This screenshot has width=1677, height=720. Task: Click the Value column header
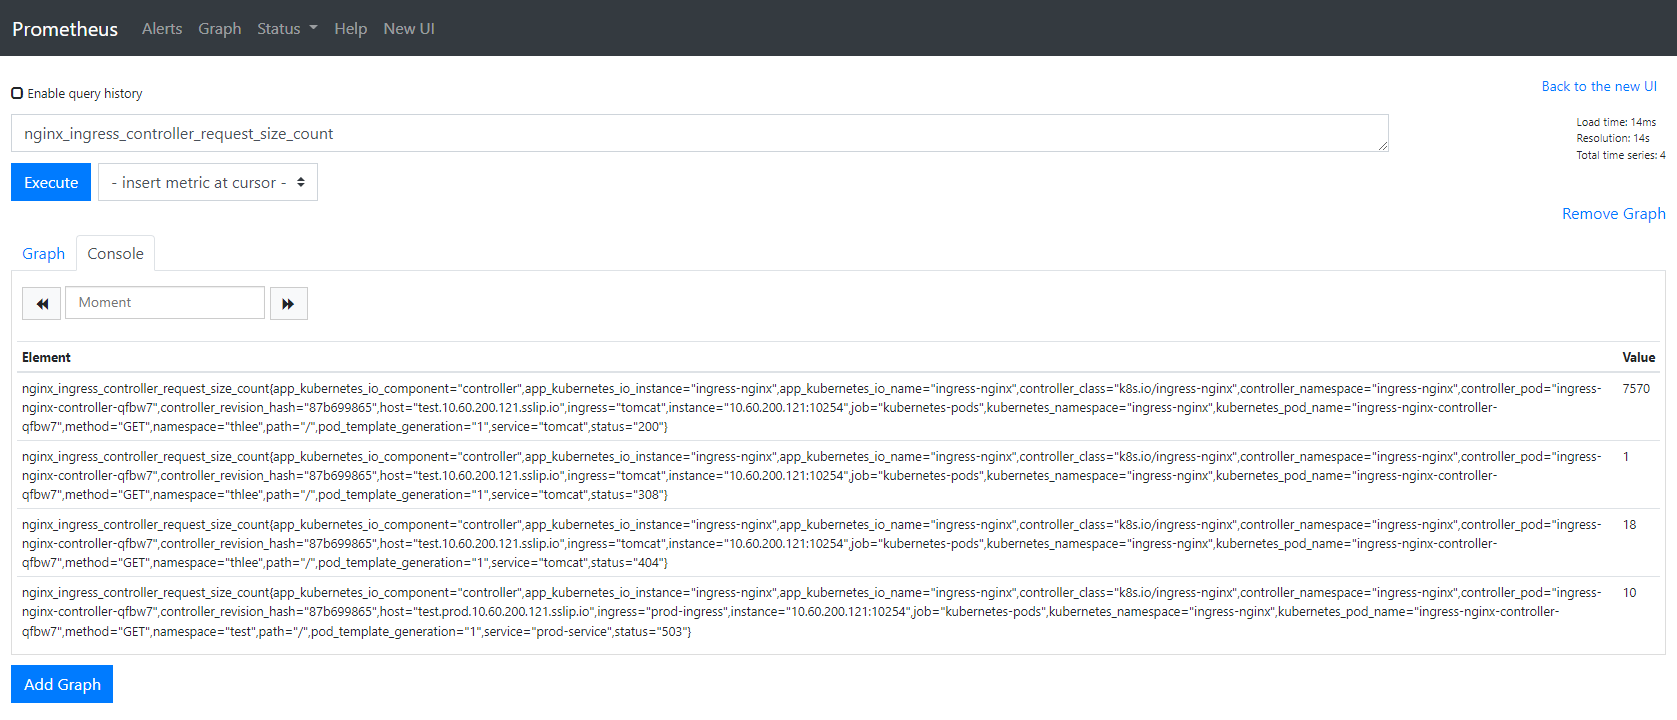pyautogui.click(x=1638, y=358)
